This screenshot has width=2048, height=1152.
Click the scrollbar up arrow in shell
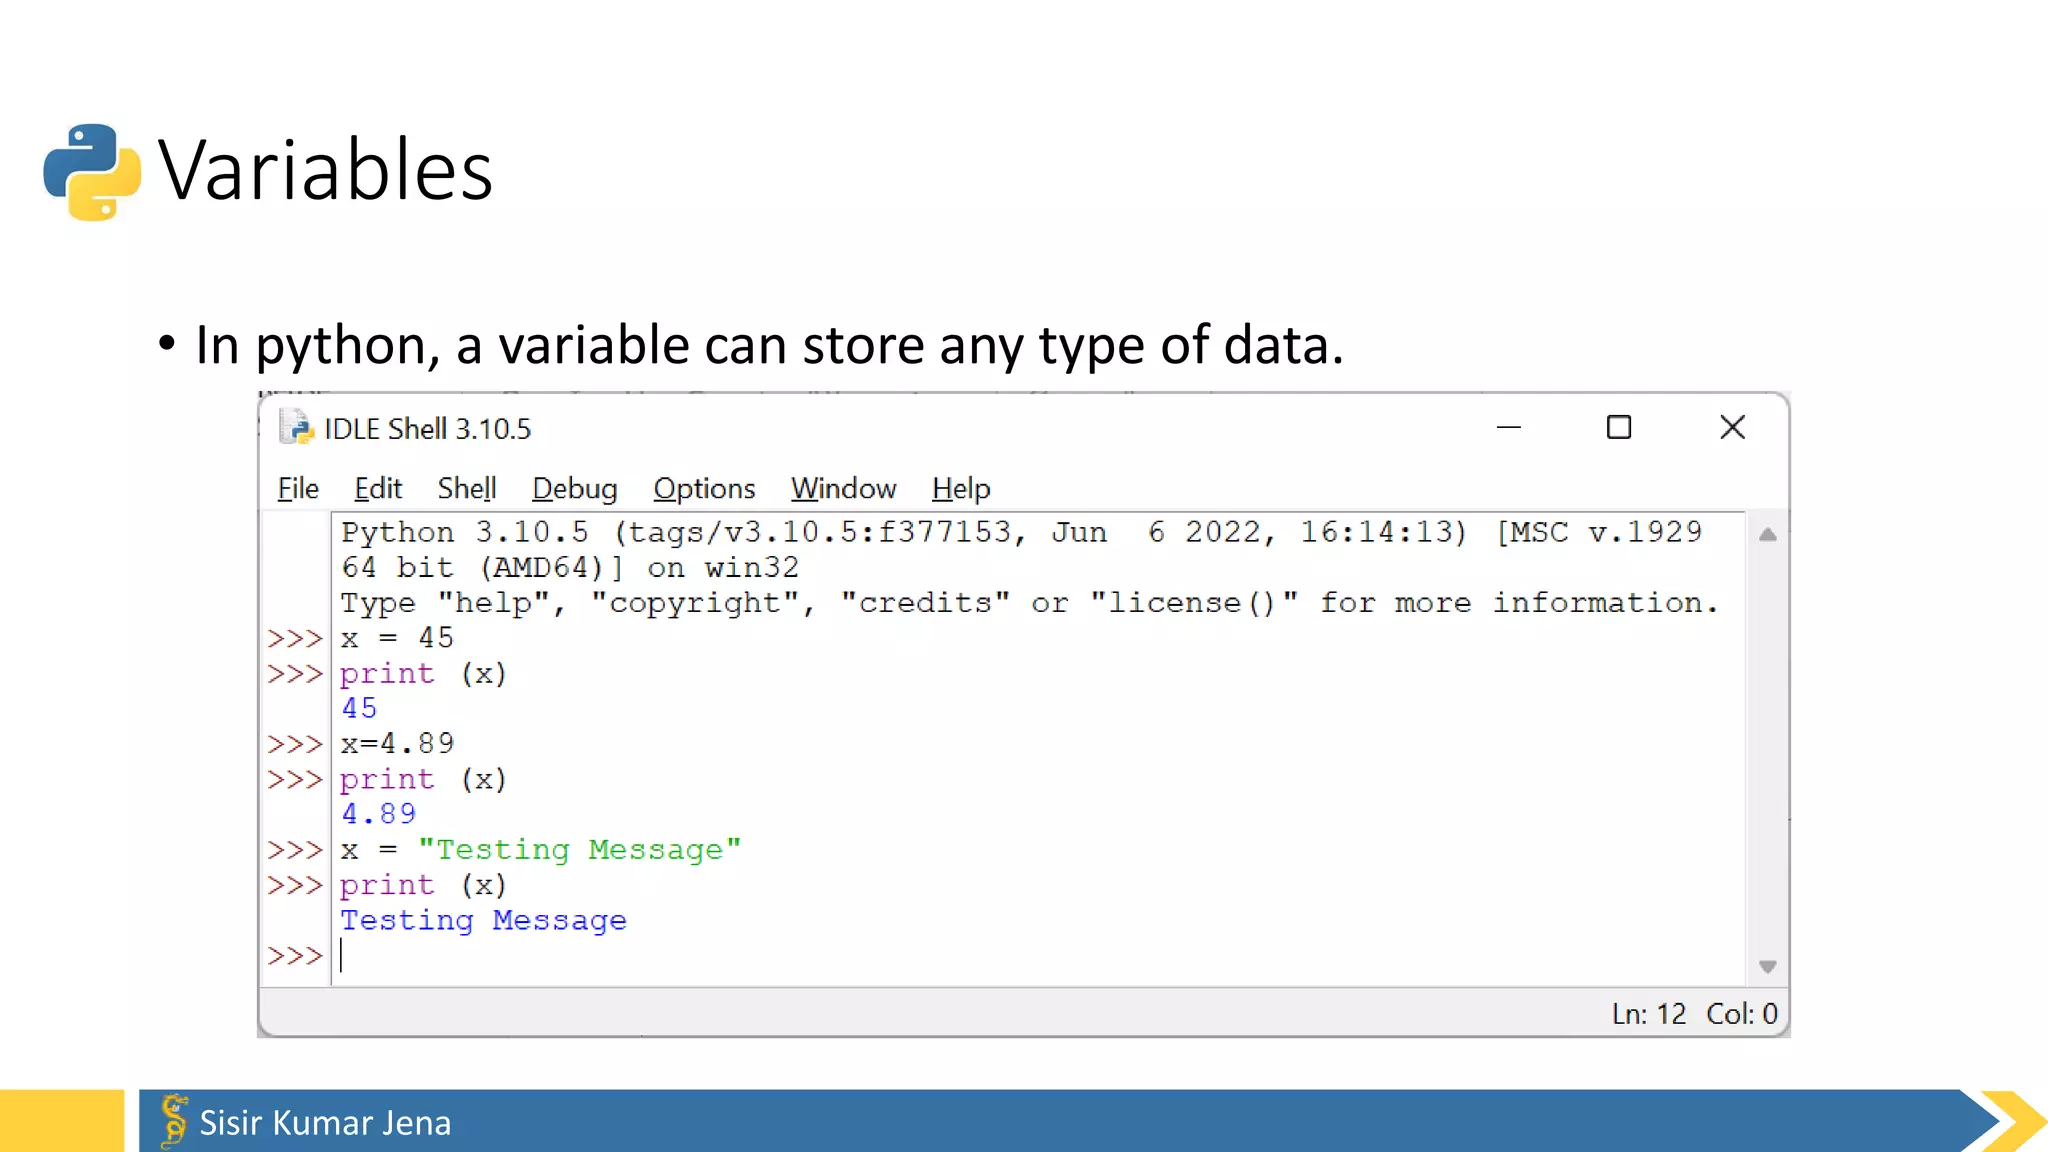coord(1768,535)
